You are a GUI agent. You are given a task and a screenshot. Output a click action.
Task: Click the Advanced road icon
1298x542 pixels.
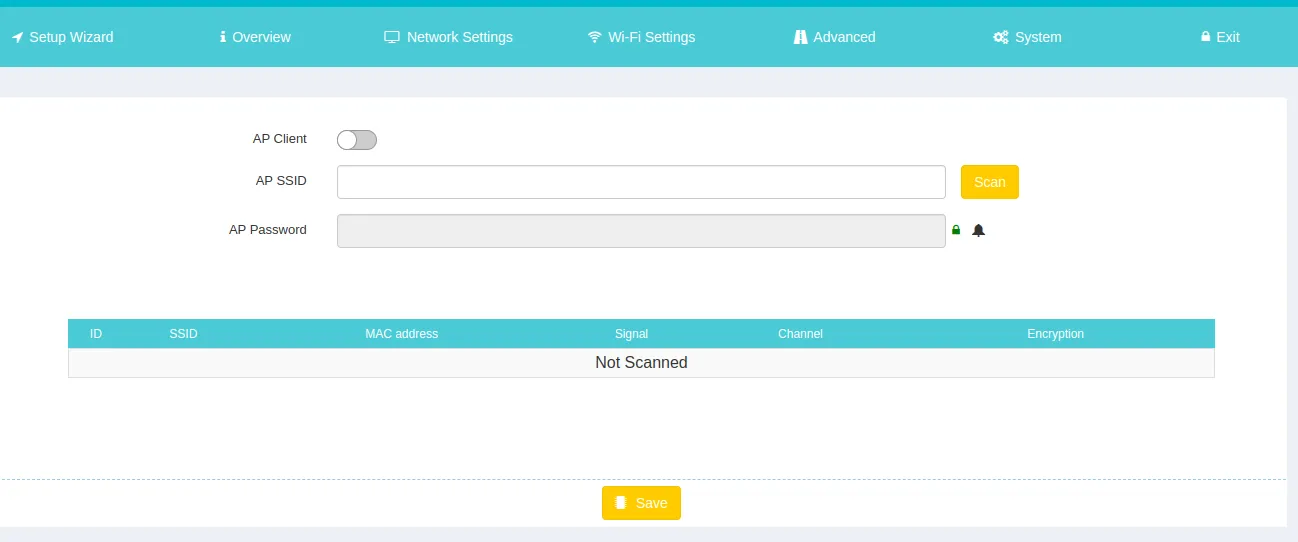(x=800, y=37)
